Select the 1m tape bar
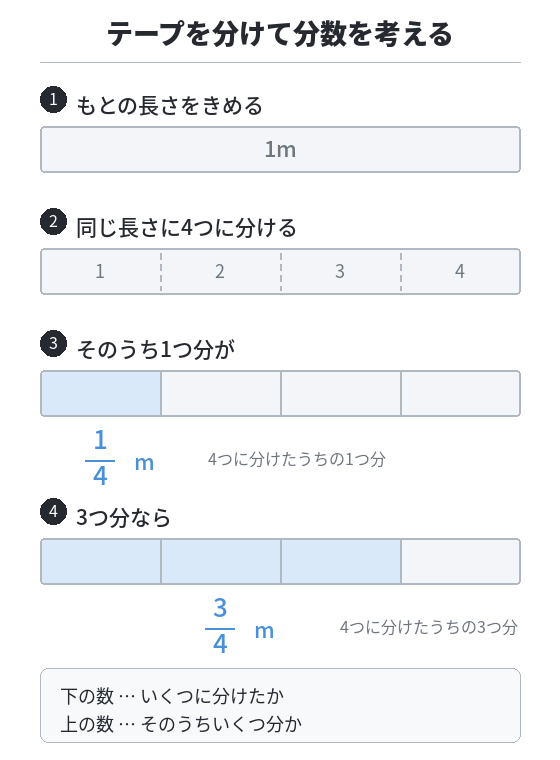The width and height of the screenshot is (560, 760). [x=280, y=149]
